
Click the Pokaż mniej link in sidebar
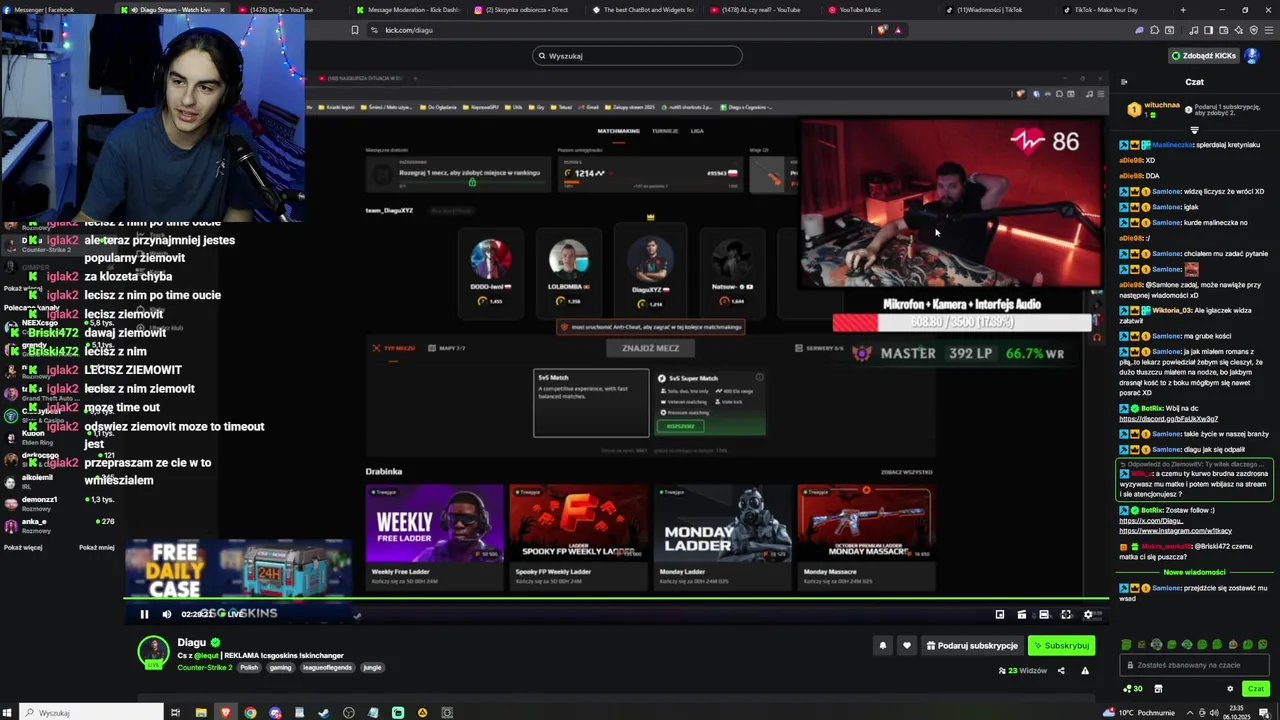(x=97, y=548)
